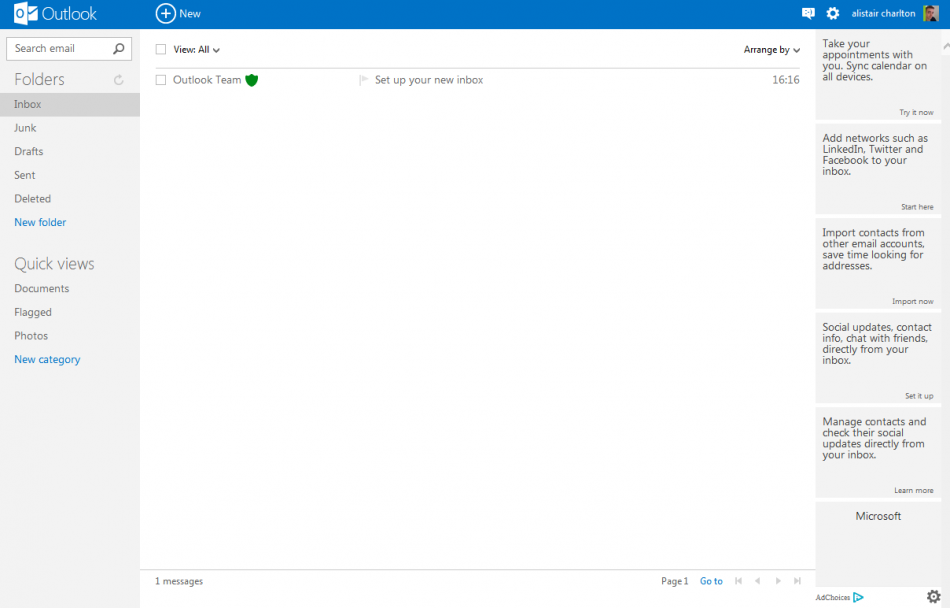Click the Outlook Team sender name
950x608 pixels.
click(x=207, y=80)
